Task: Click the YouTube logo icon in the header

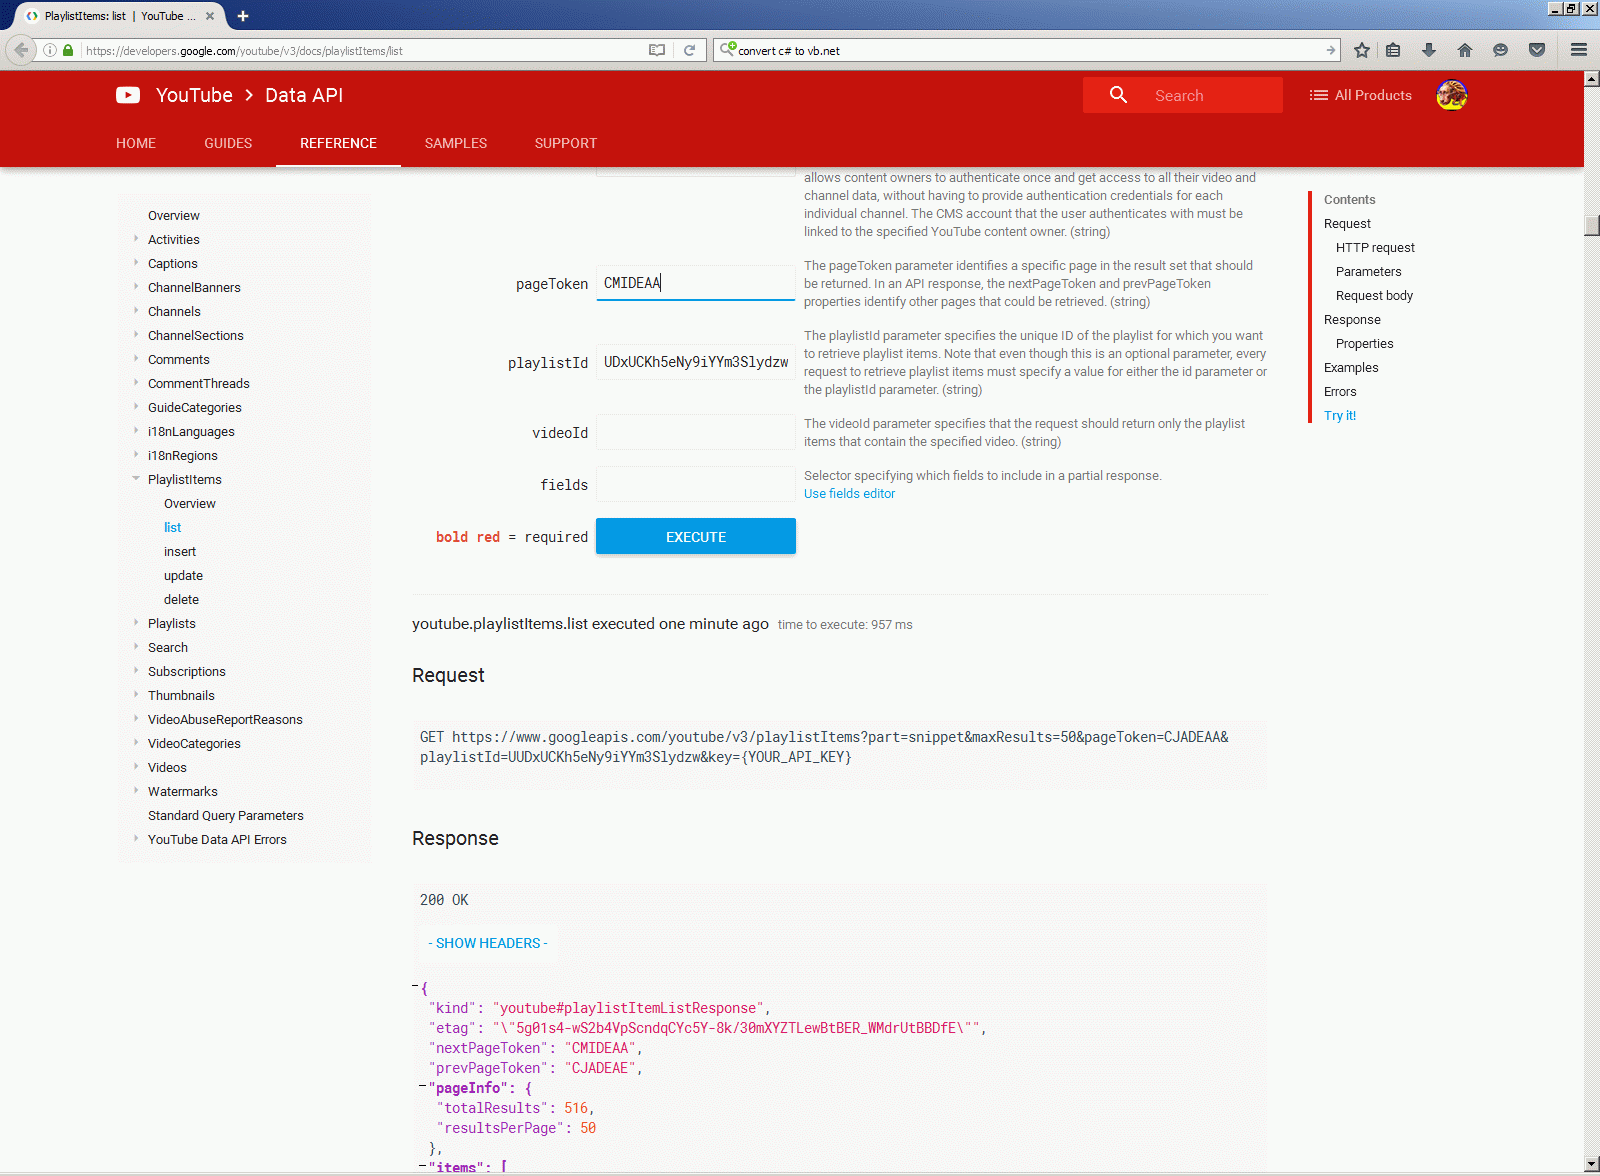Action: pyautogui.click(x=128, y=95)
